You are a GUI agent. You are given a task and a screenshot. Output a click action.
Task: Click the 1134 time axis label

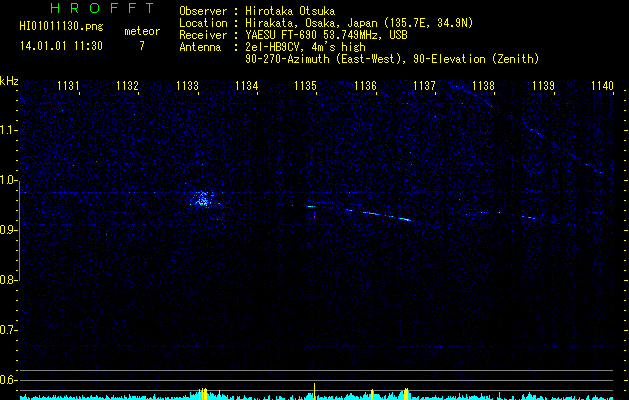(246, 86)
